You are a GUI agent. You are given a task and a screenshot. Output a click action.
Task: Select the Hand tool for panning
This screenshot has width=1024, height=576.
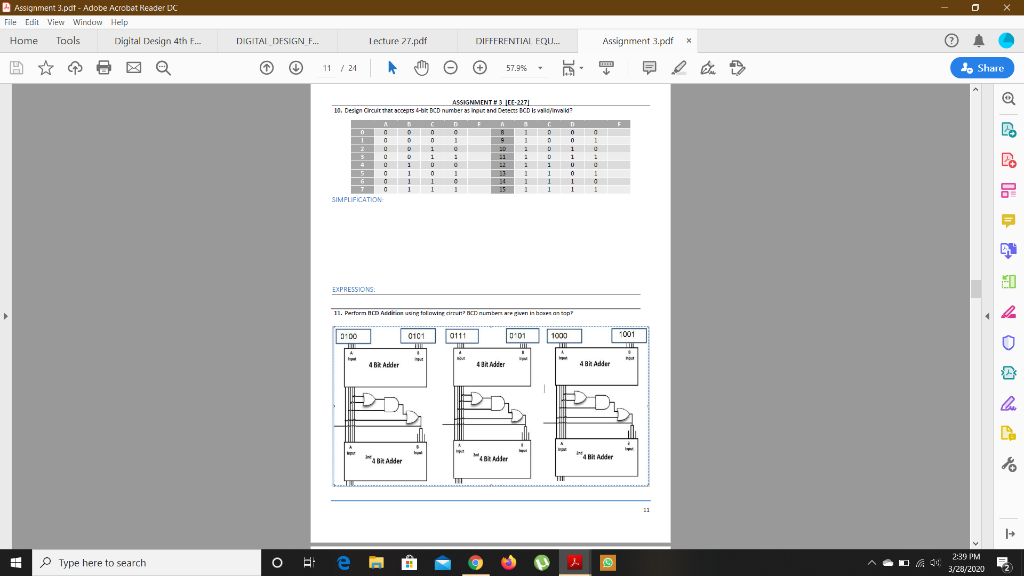tap(421, 68)
